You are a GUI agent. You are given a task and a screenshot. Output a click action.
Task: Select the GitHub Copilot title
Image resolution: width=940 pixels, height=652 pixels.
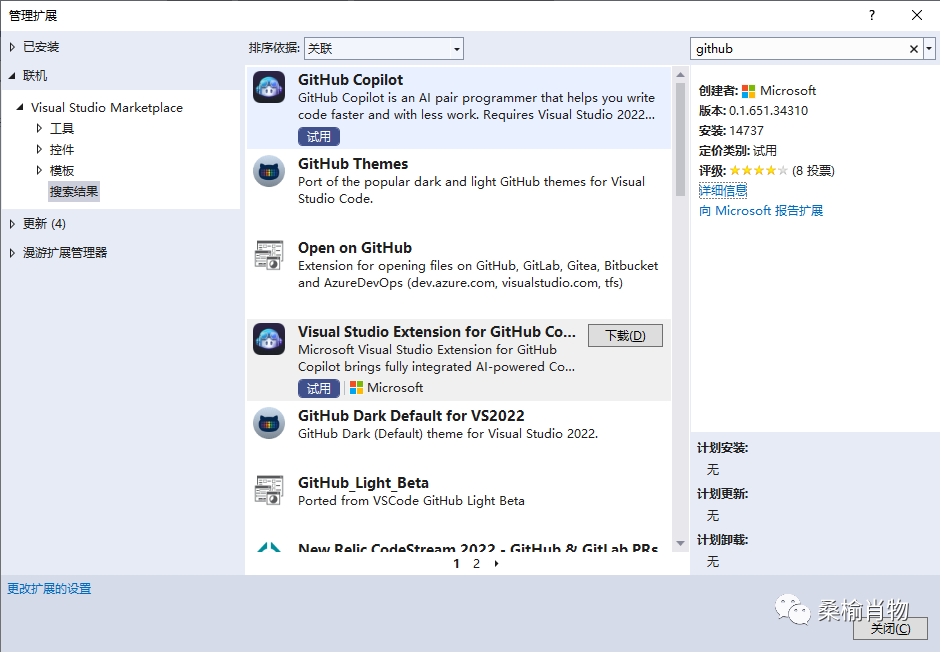[x=350, y=80]
